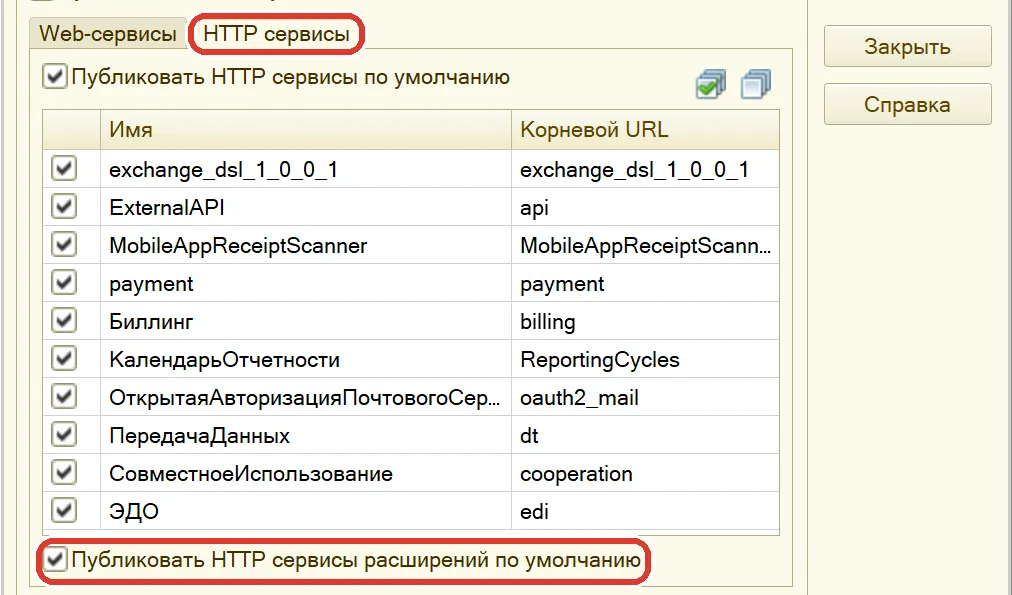Select the MobileAppReceiptScanner name cell
The width and height of the screenshot is (1012, 595).
pyautogui.click(x=306, y=245)
